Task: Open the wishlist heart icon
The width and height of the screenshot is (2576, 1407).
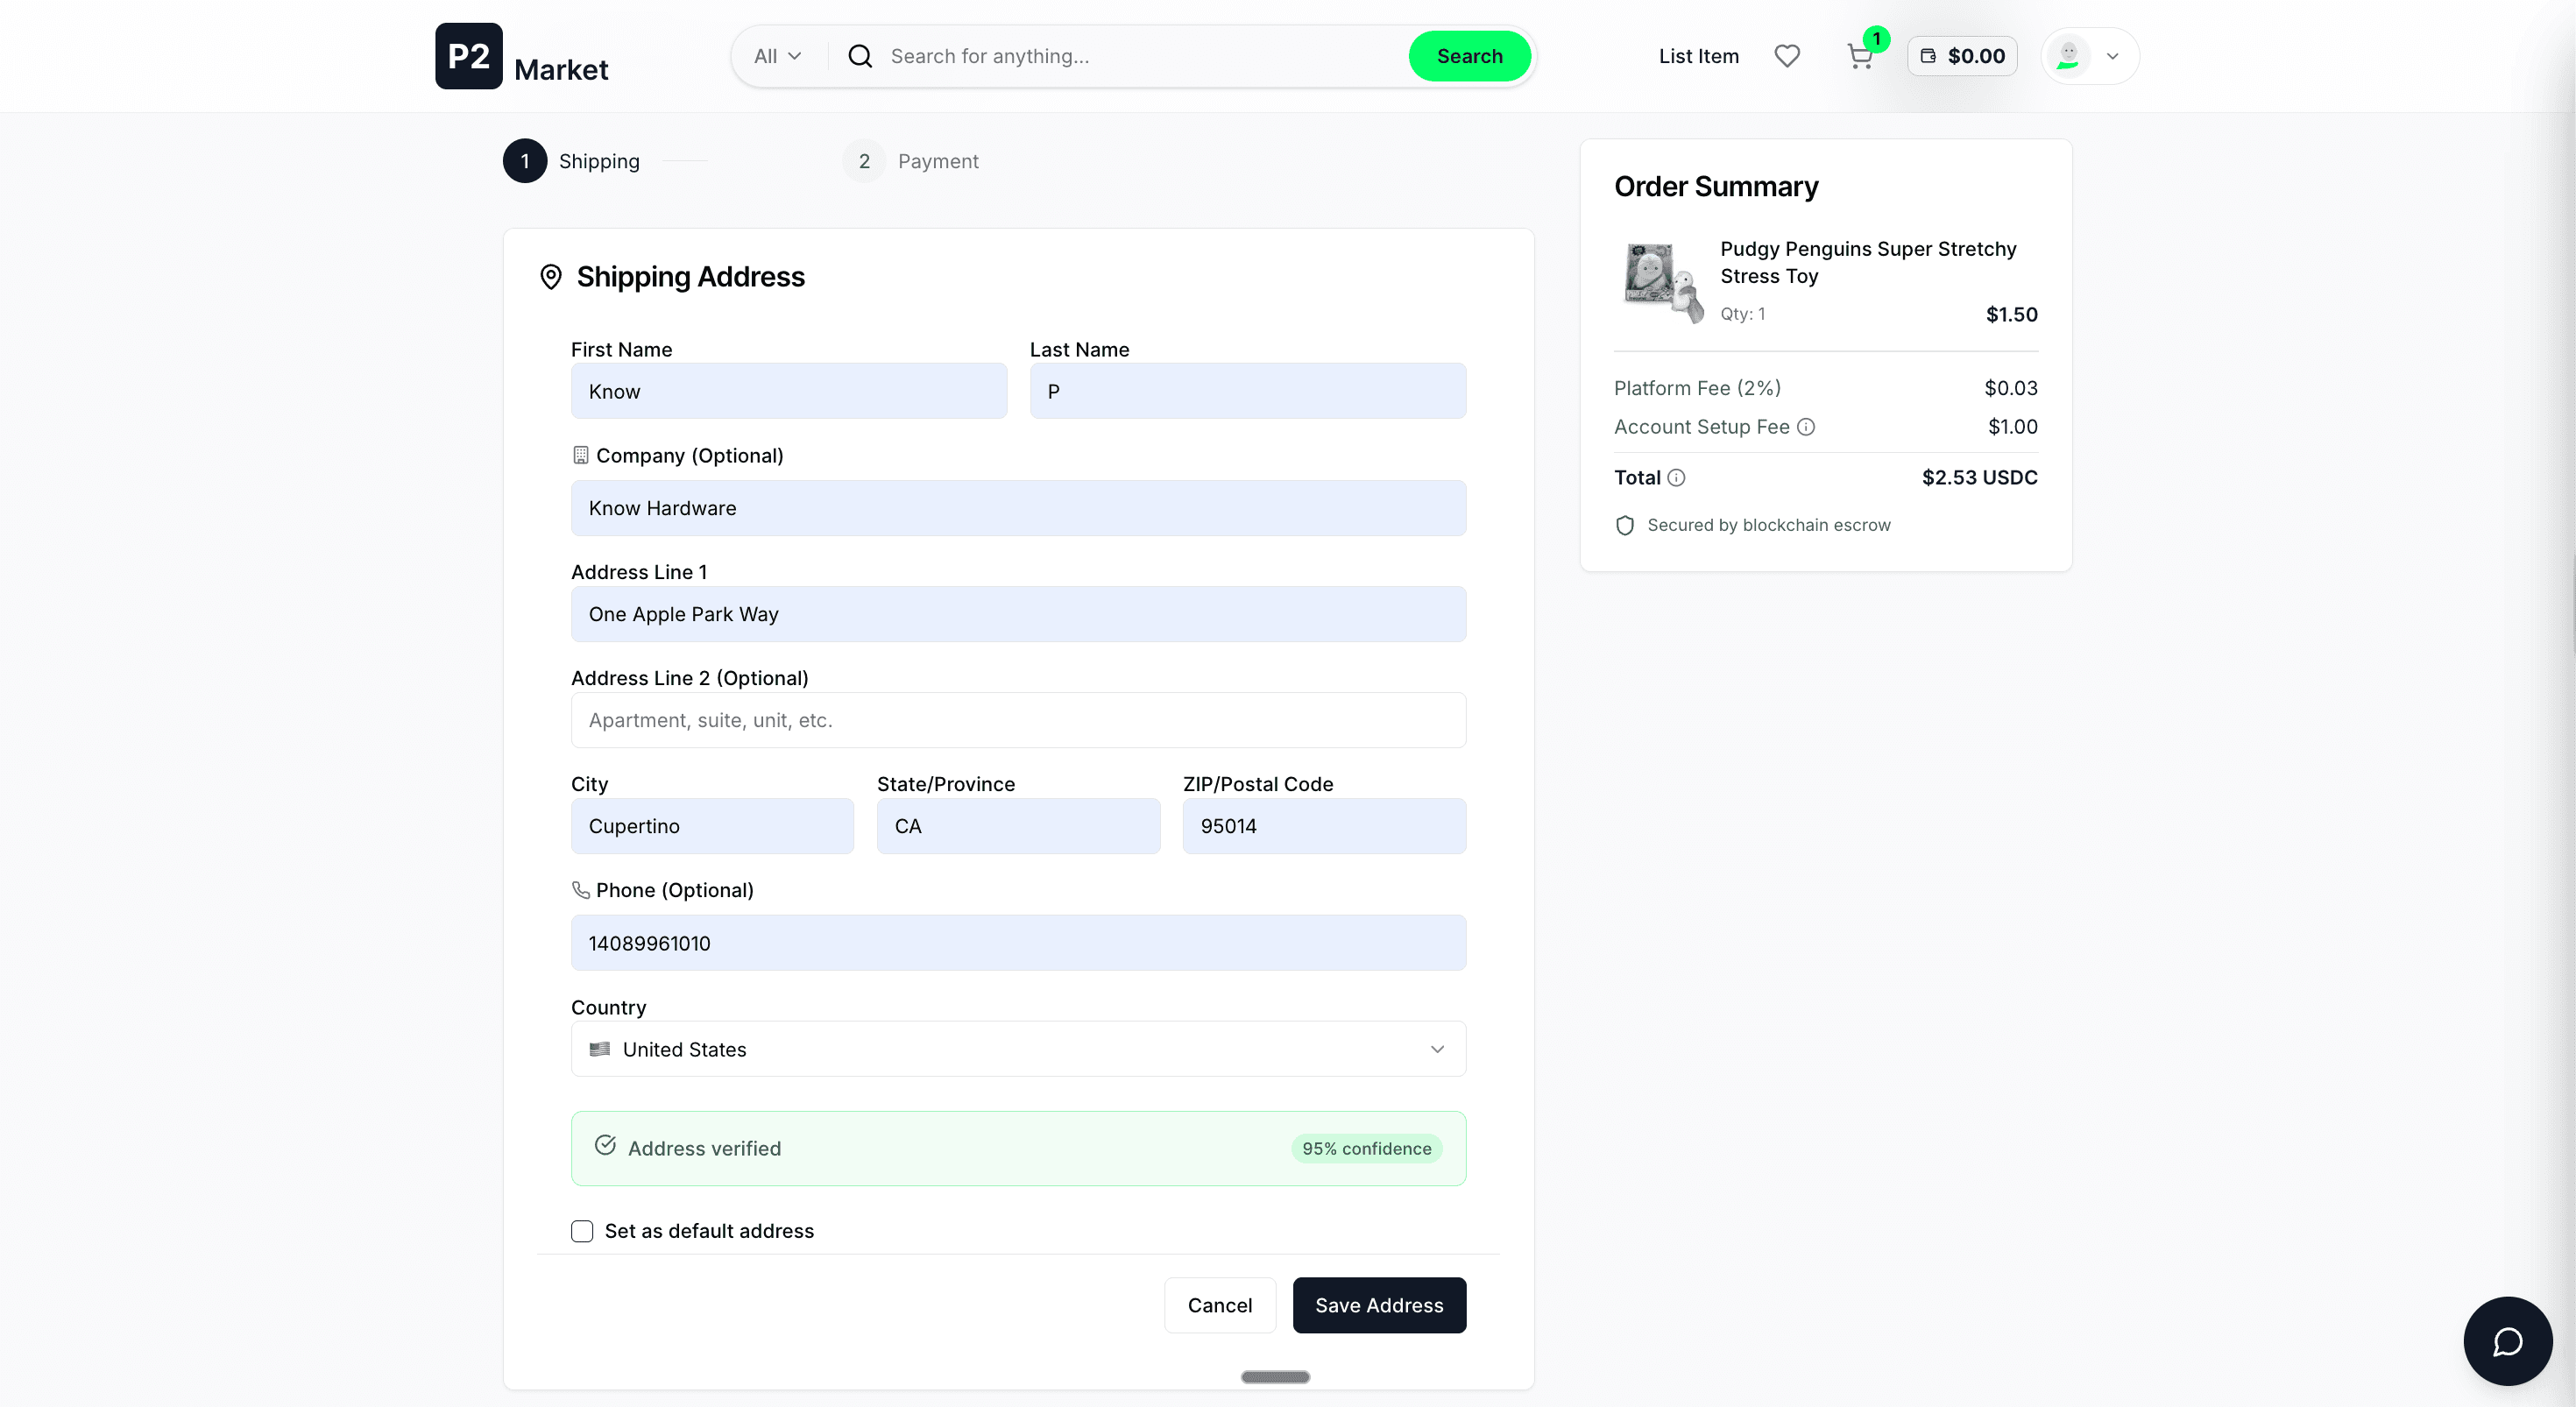Action: point(1786,56)
